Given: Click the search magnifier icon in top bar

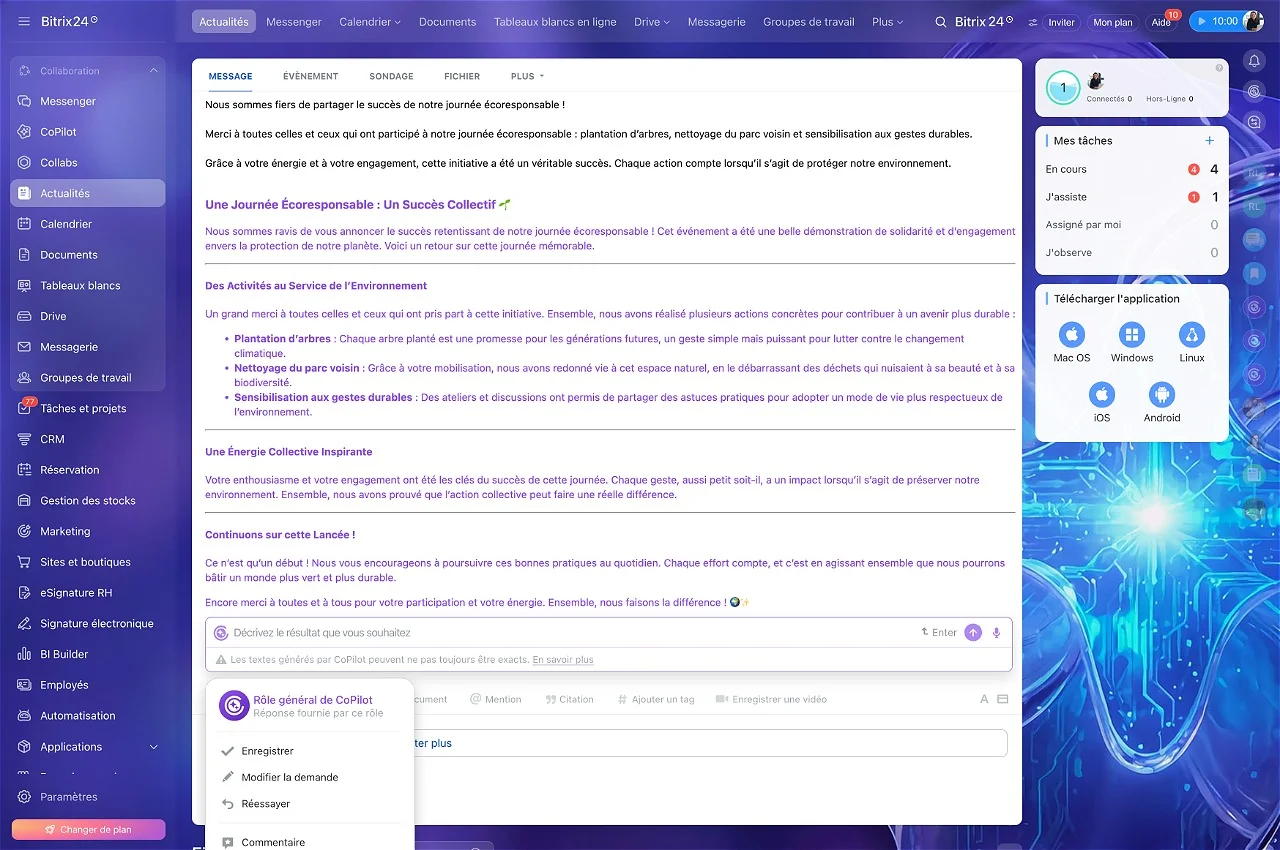Looking at the screenshot, I should point(940,22).
